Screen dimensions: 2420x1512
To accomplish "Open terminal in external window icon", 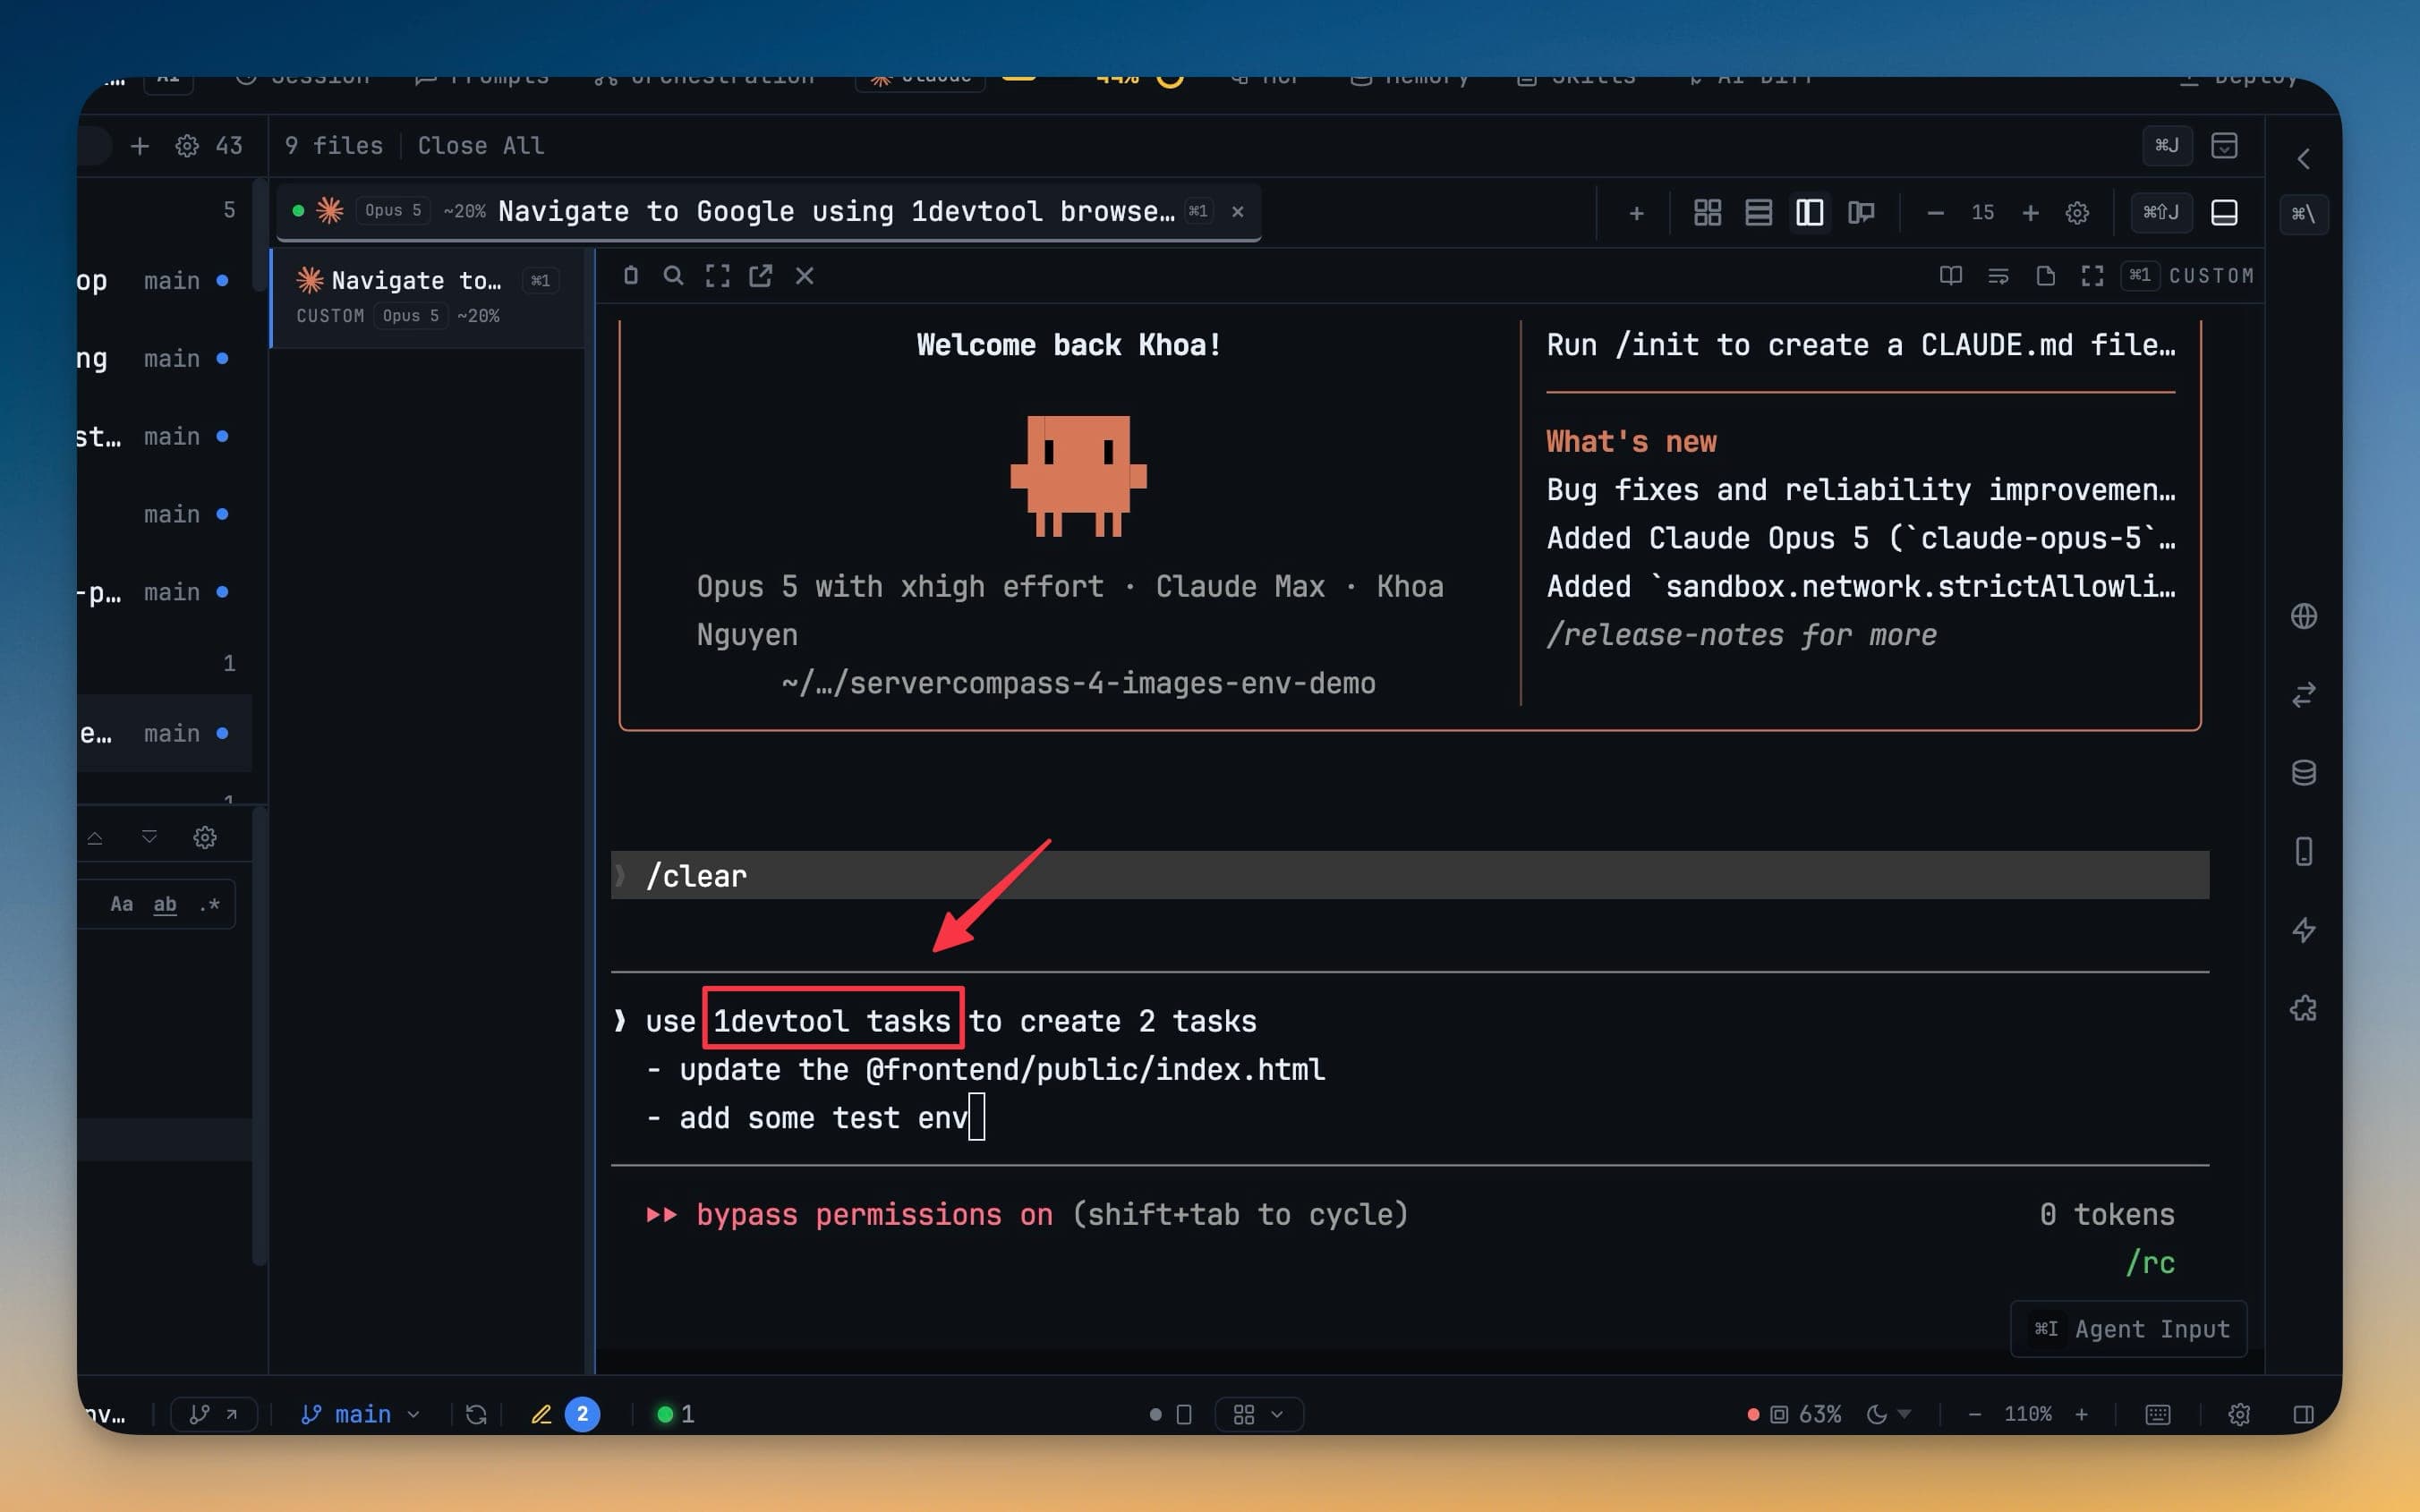I will click(x=760, y=276).
